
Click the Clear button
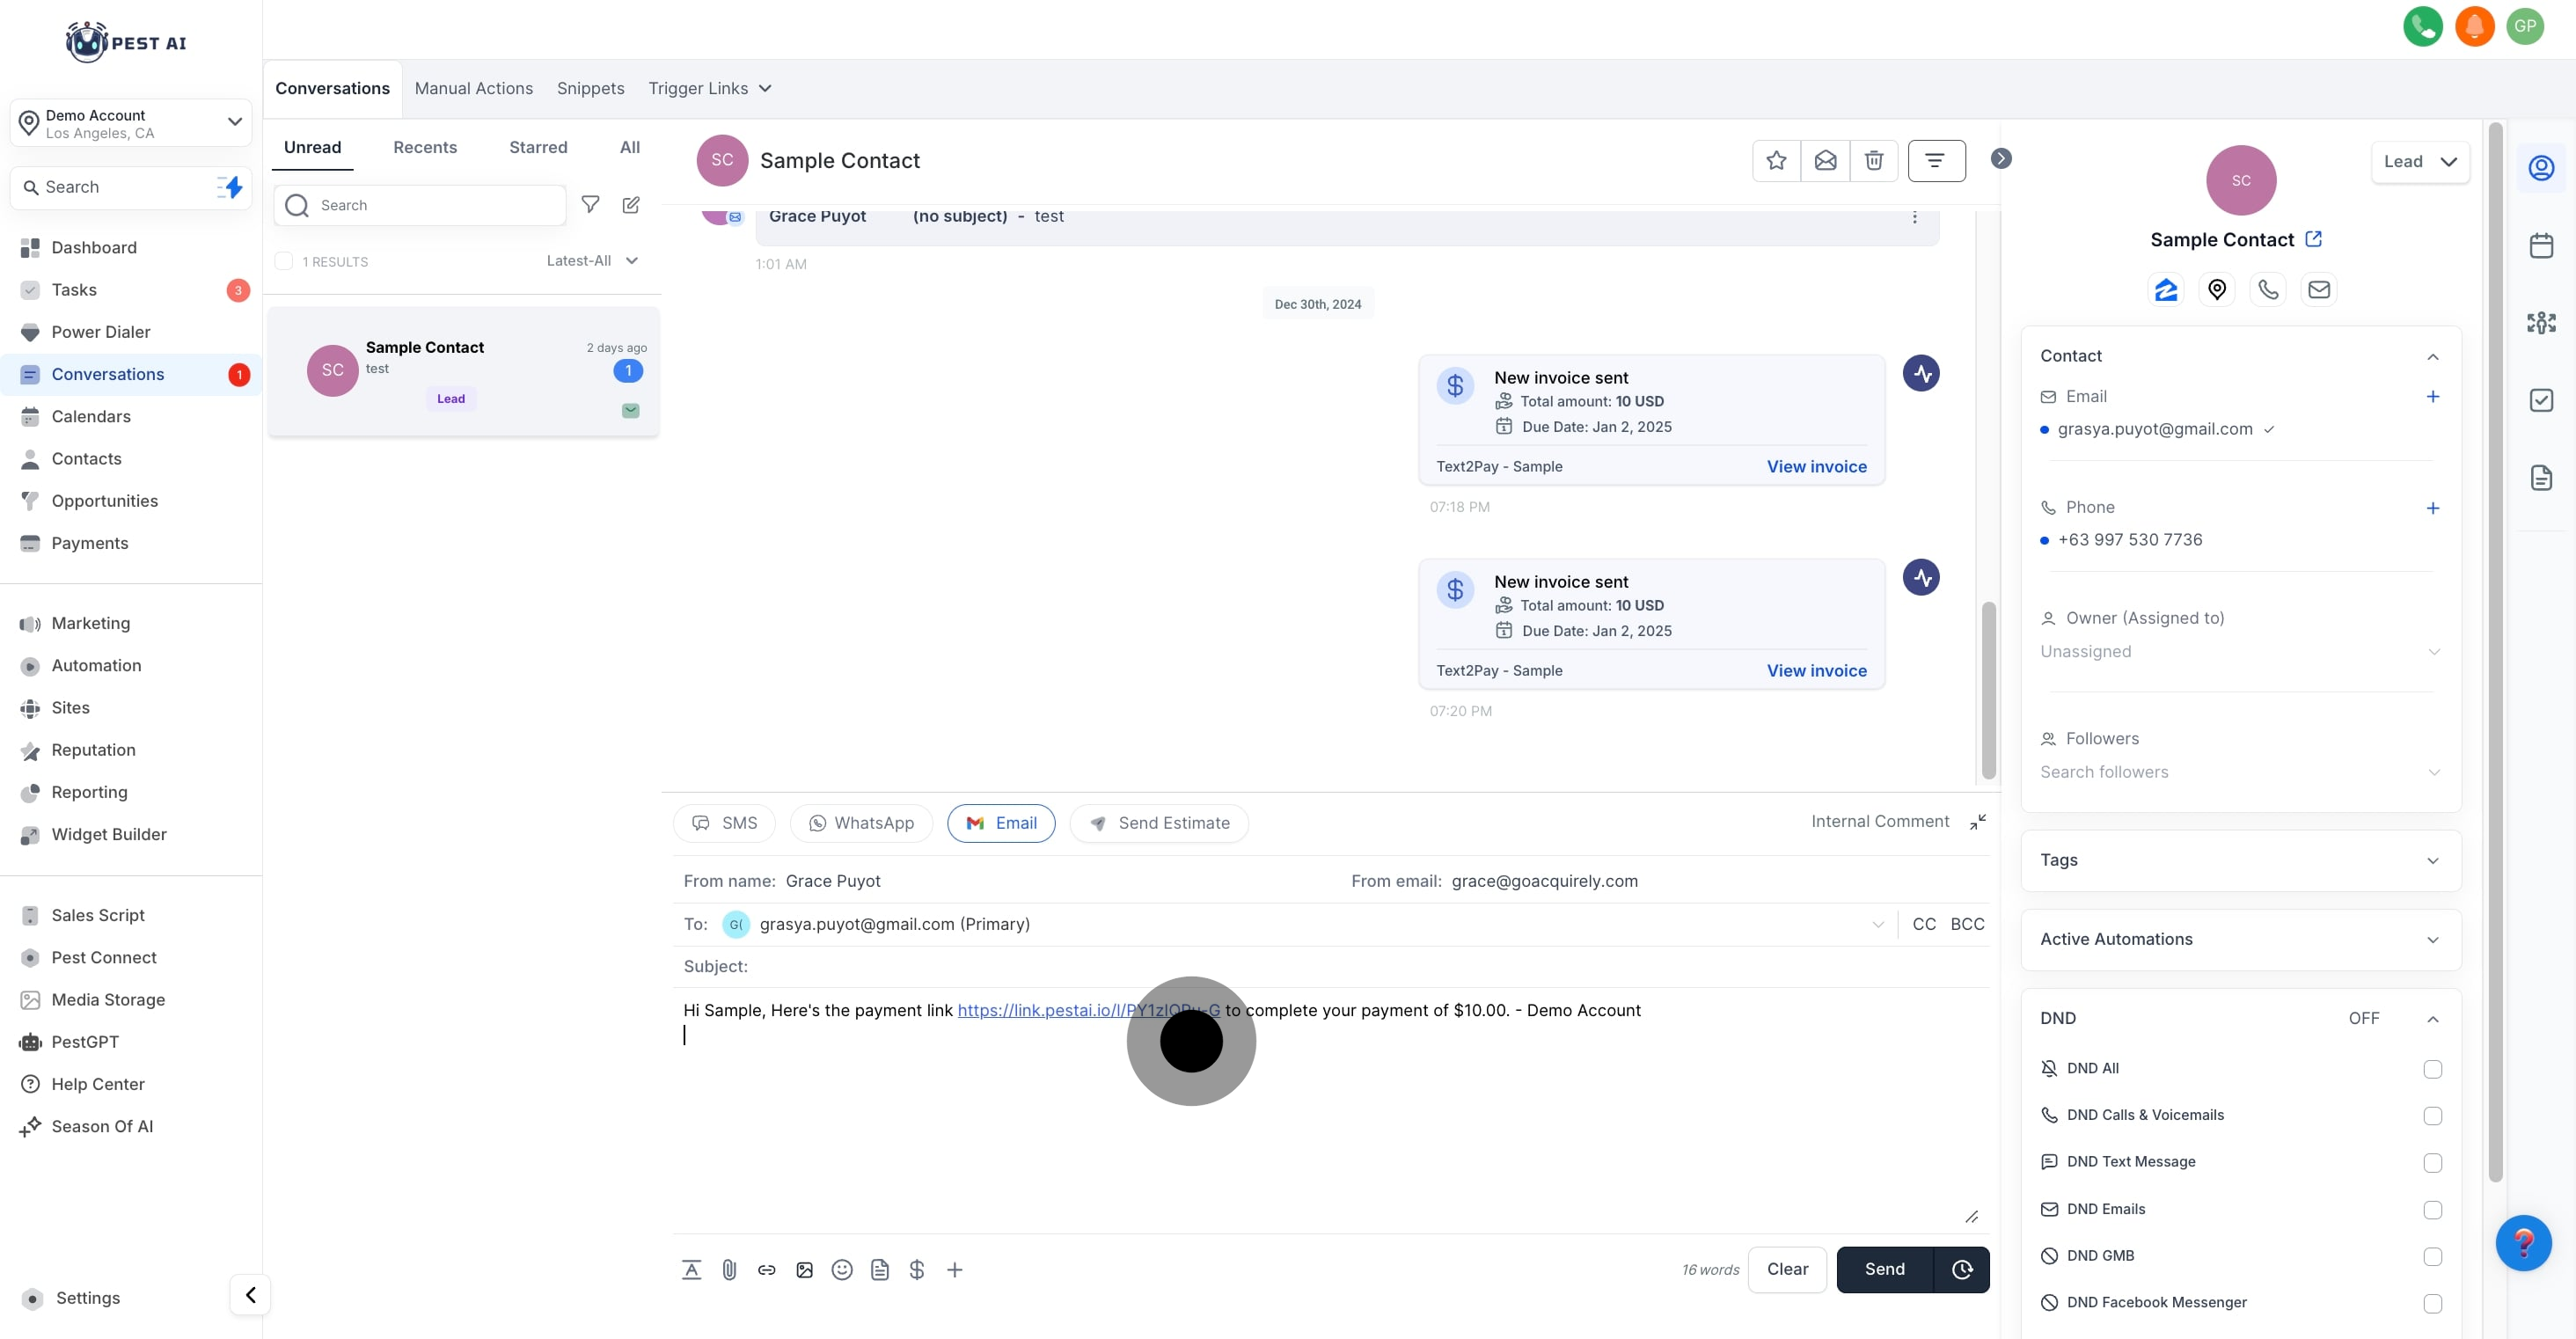pos(1787,1270)
